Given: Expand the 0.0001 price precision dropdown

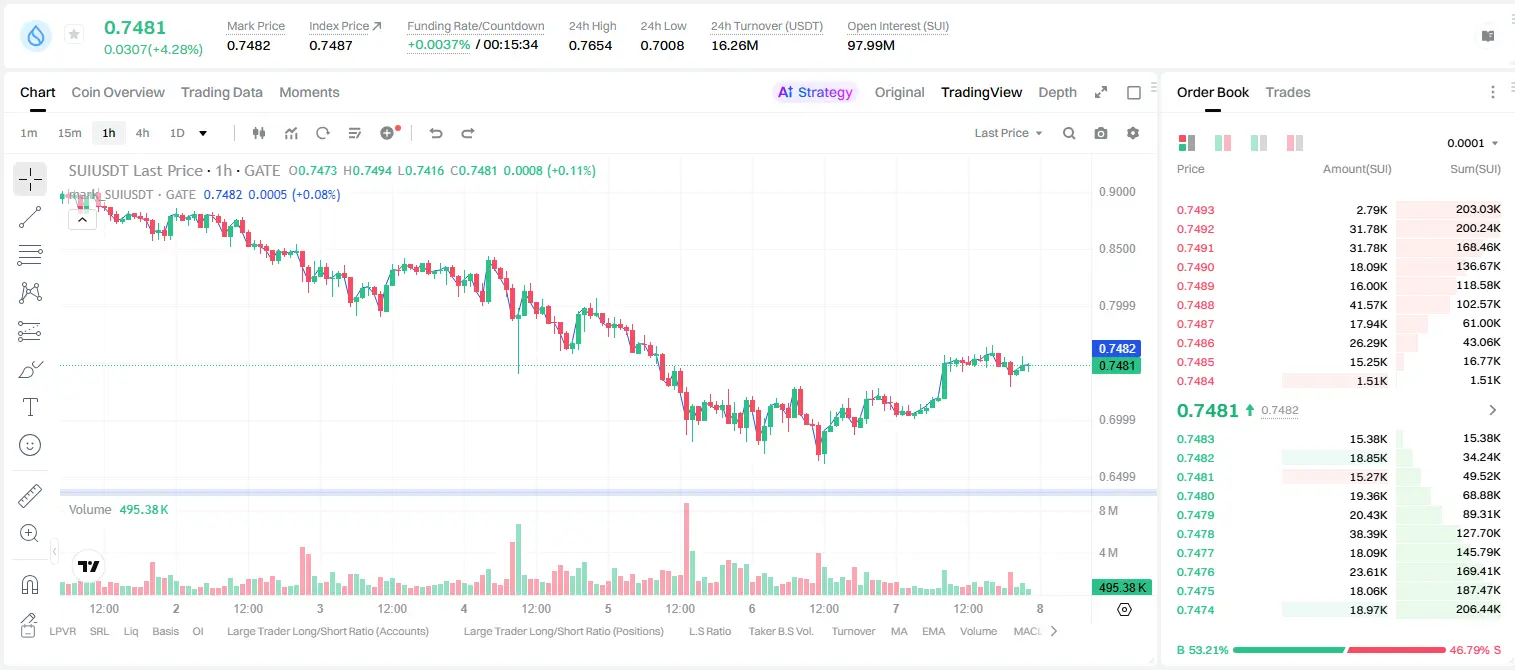Looking at the screenshot, I should coord(1473,143).
